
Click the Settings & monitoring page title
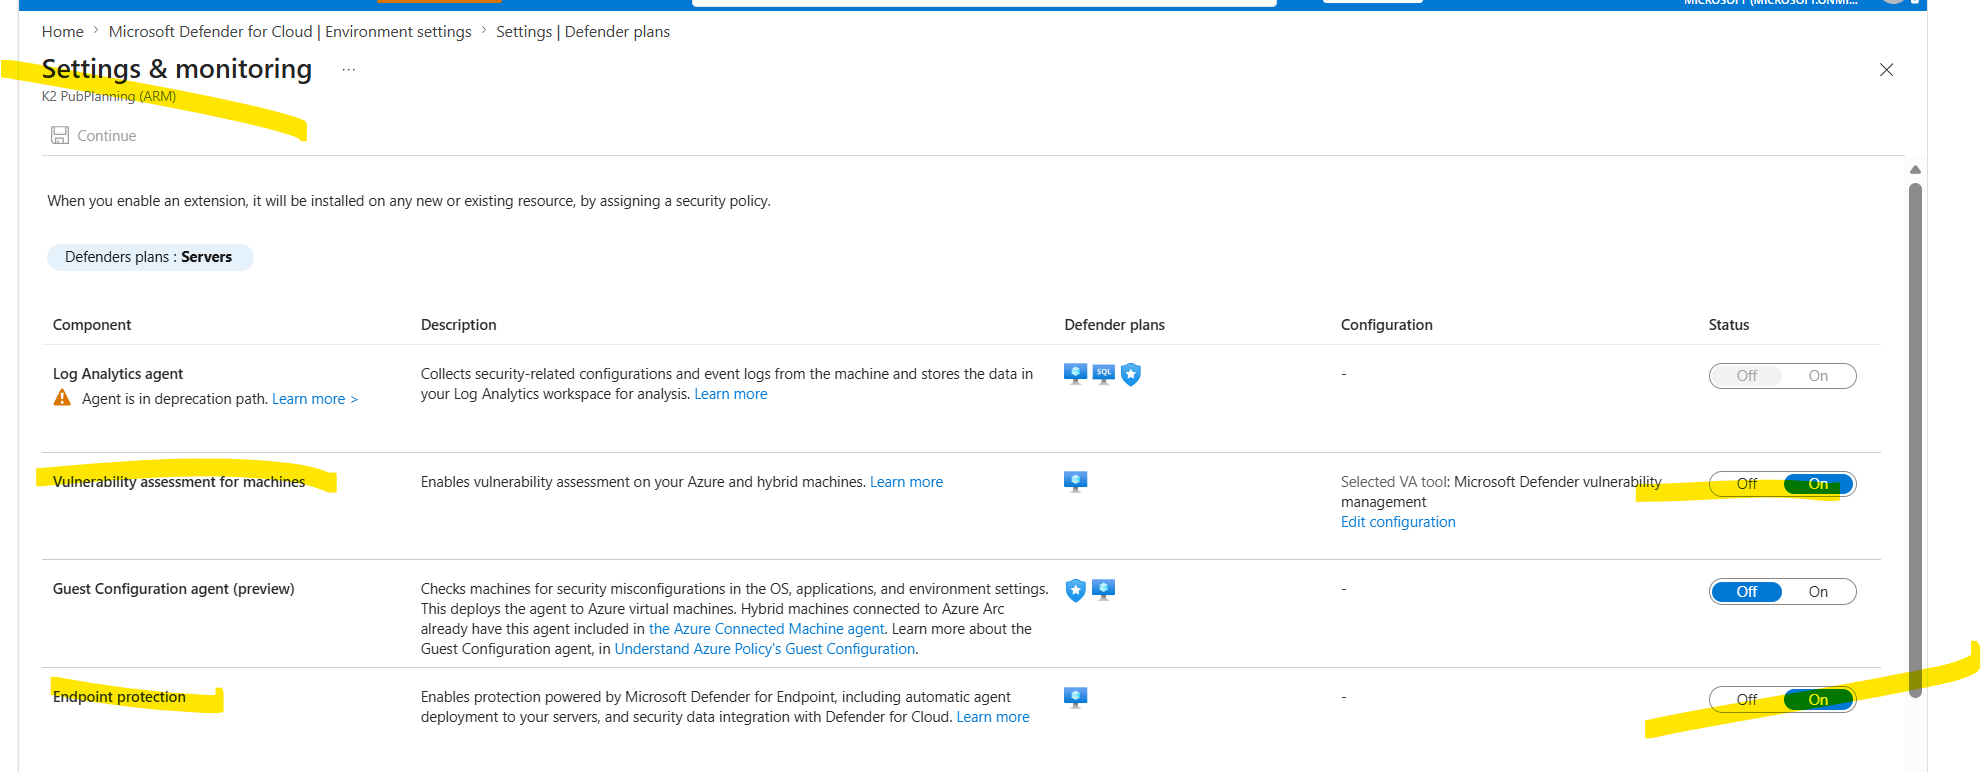click(177, 69)
